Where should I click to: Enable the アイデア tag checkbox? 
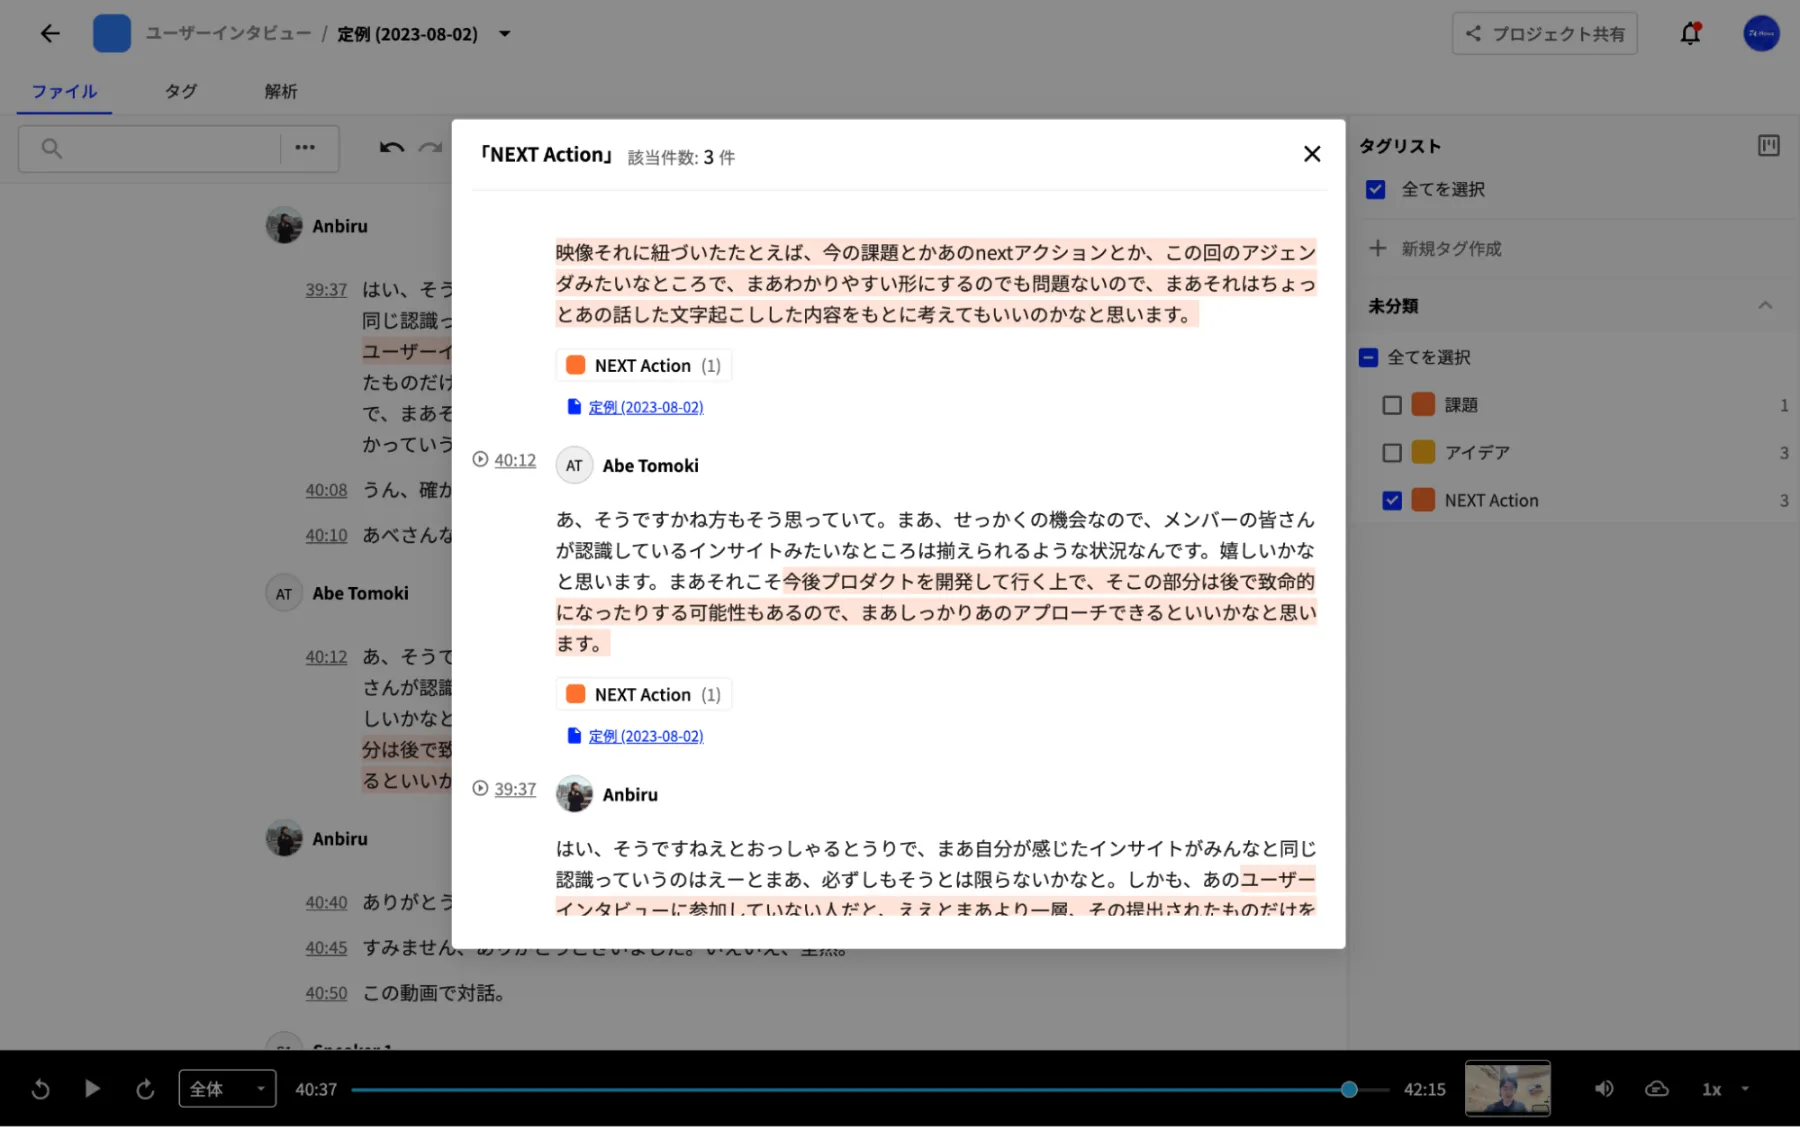pyautogui.click(x=1392, y=453)
